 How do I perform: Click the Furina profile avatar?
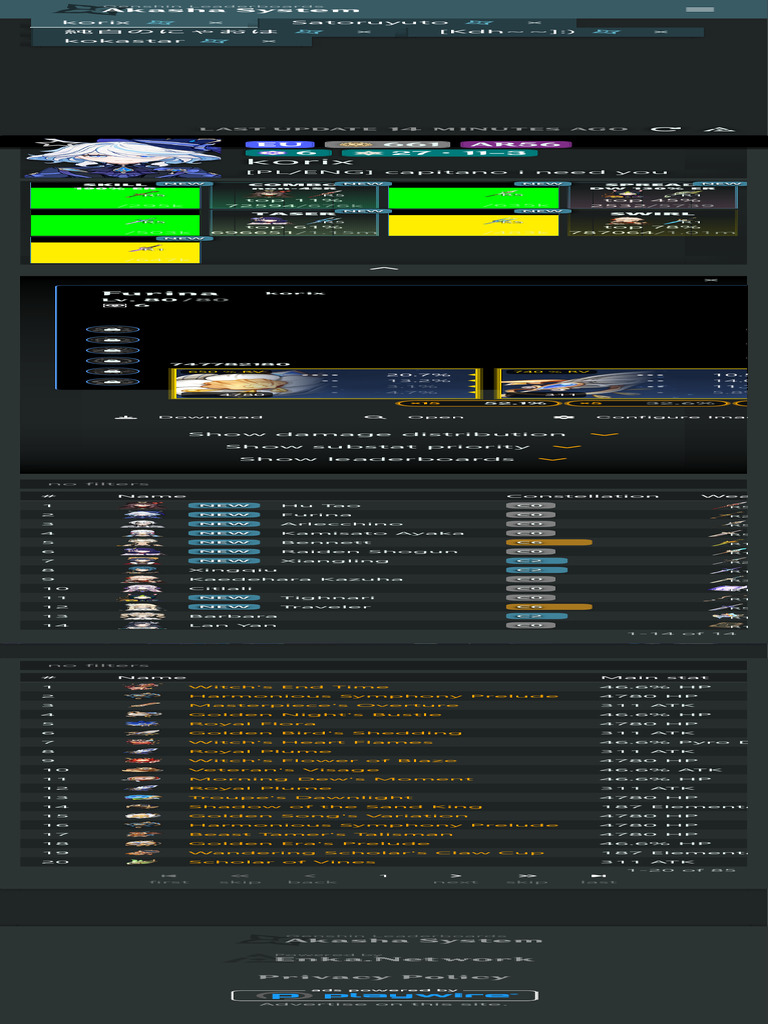tap(123, 157)
